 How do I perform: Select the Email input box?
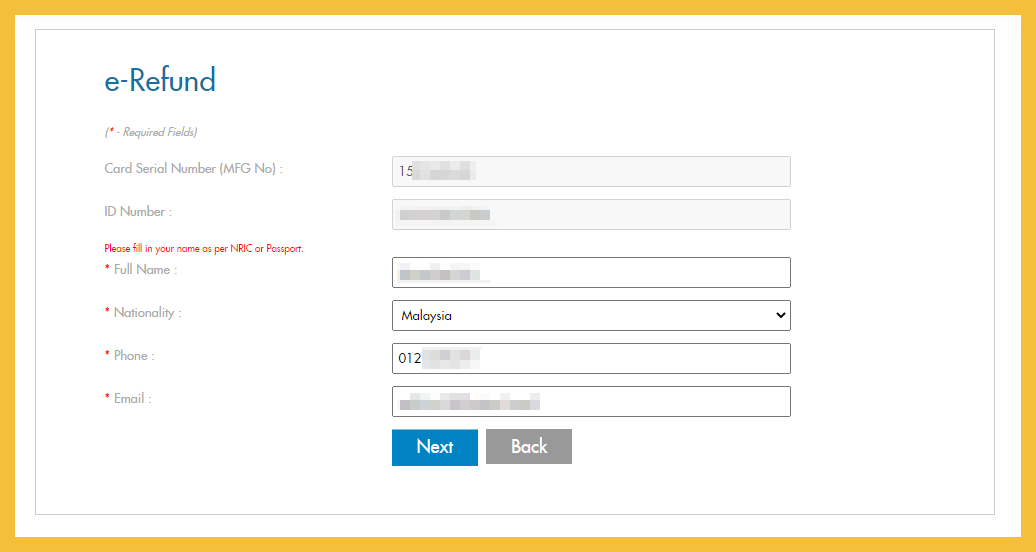pyautogui.click(x=590, y=402)
